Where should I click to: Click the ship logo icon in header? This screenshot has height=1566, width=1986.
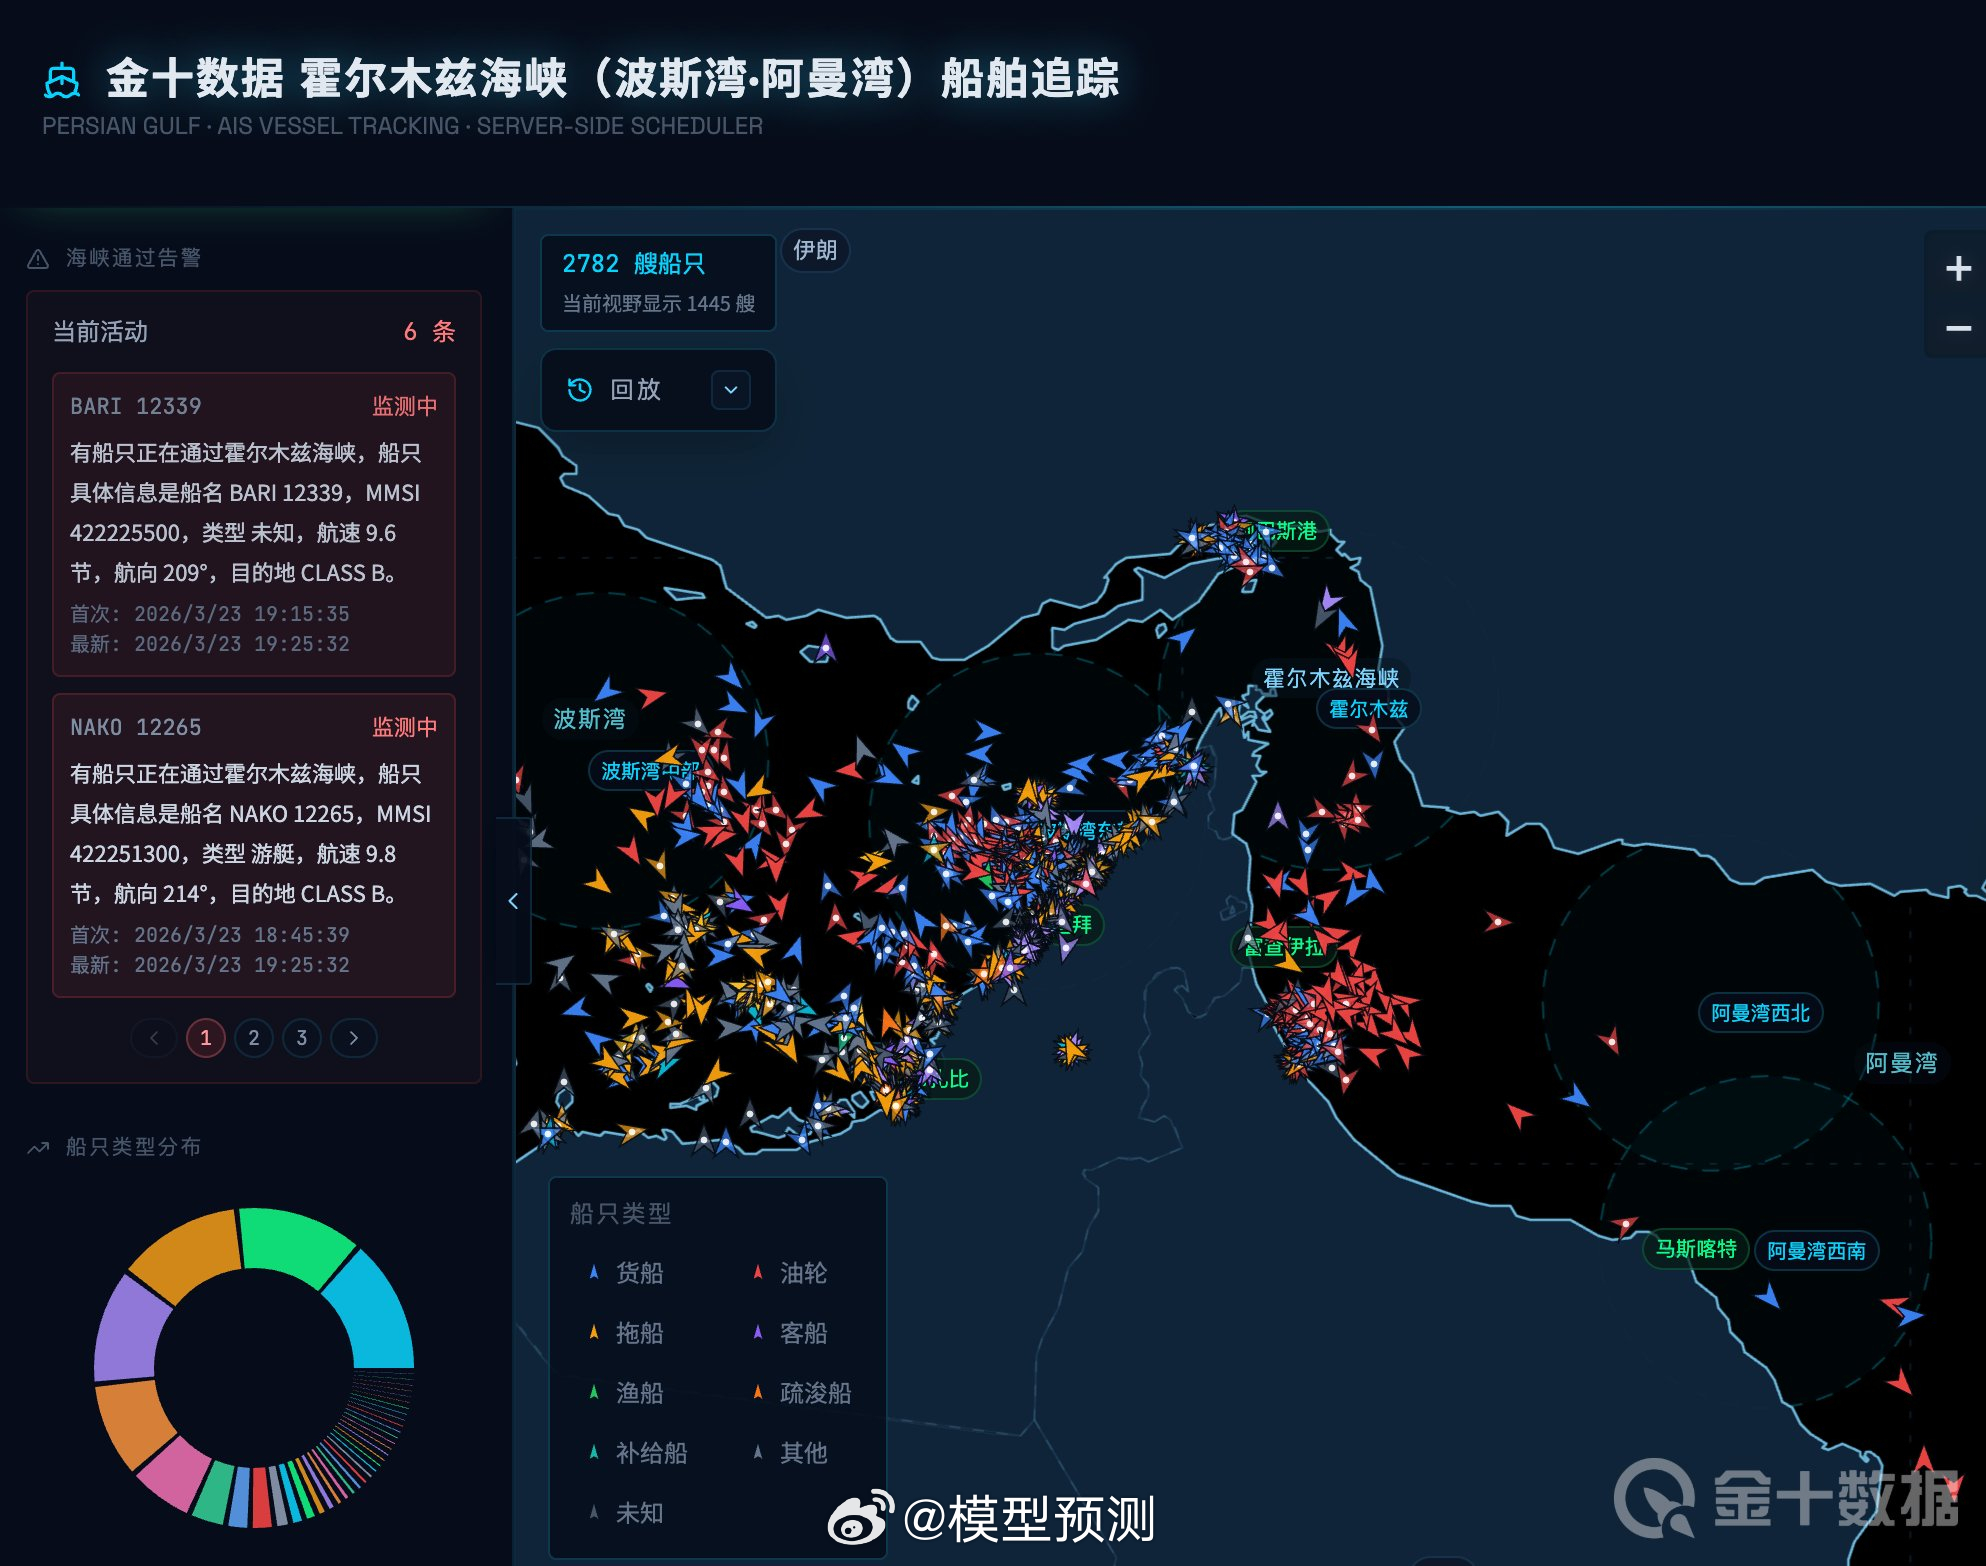[x=62, y=81]
